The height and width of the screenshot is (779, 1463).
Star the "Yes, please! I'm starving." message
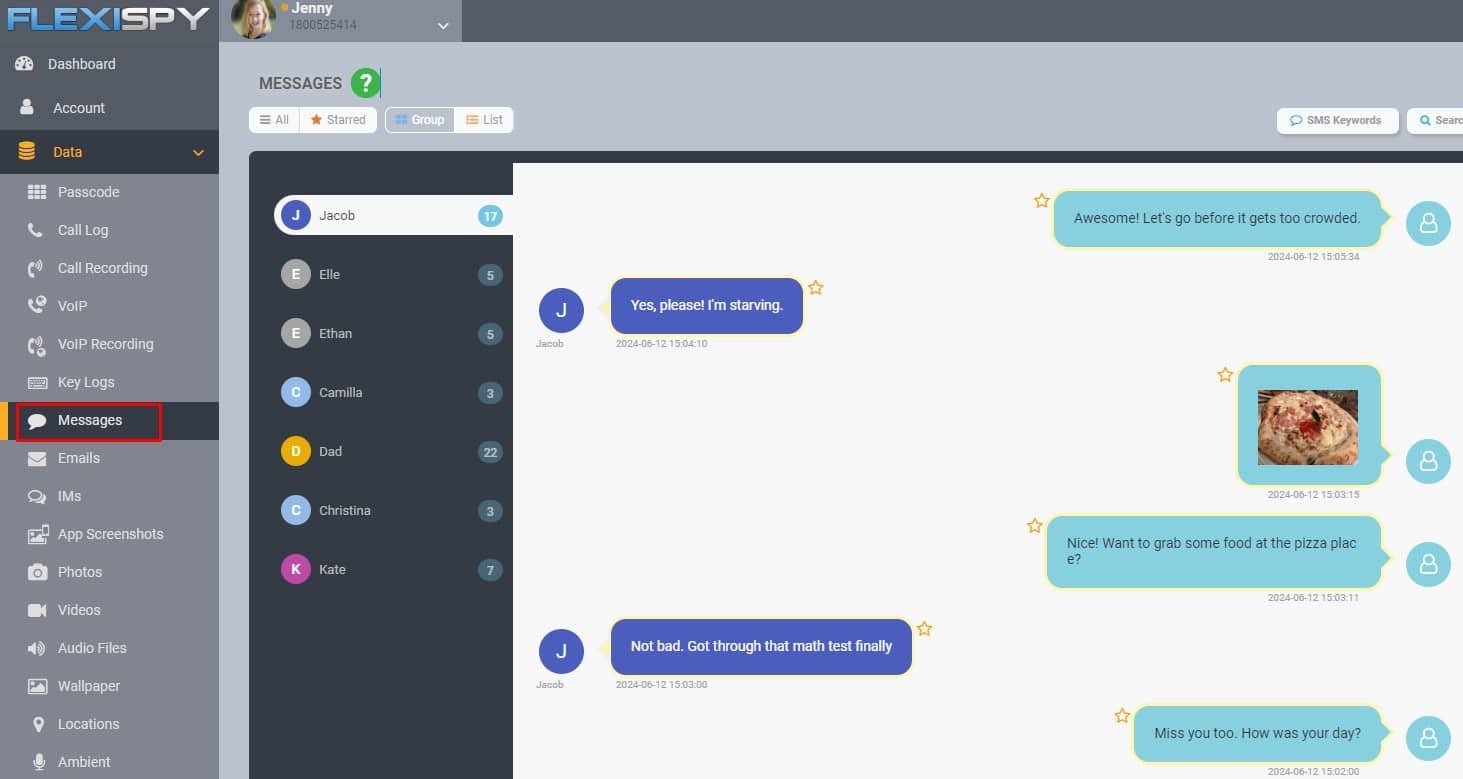pos(816,288)
